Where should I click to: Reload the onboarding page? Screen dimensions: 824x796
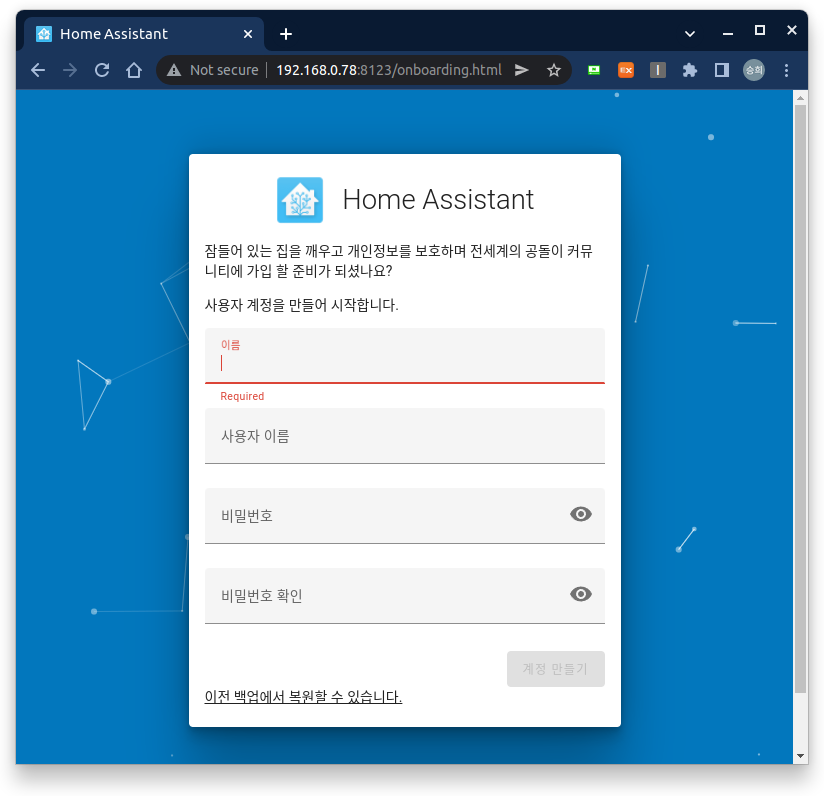pyautogui.click(x=102, y=70)
